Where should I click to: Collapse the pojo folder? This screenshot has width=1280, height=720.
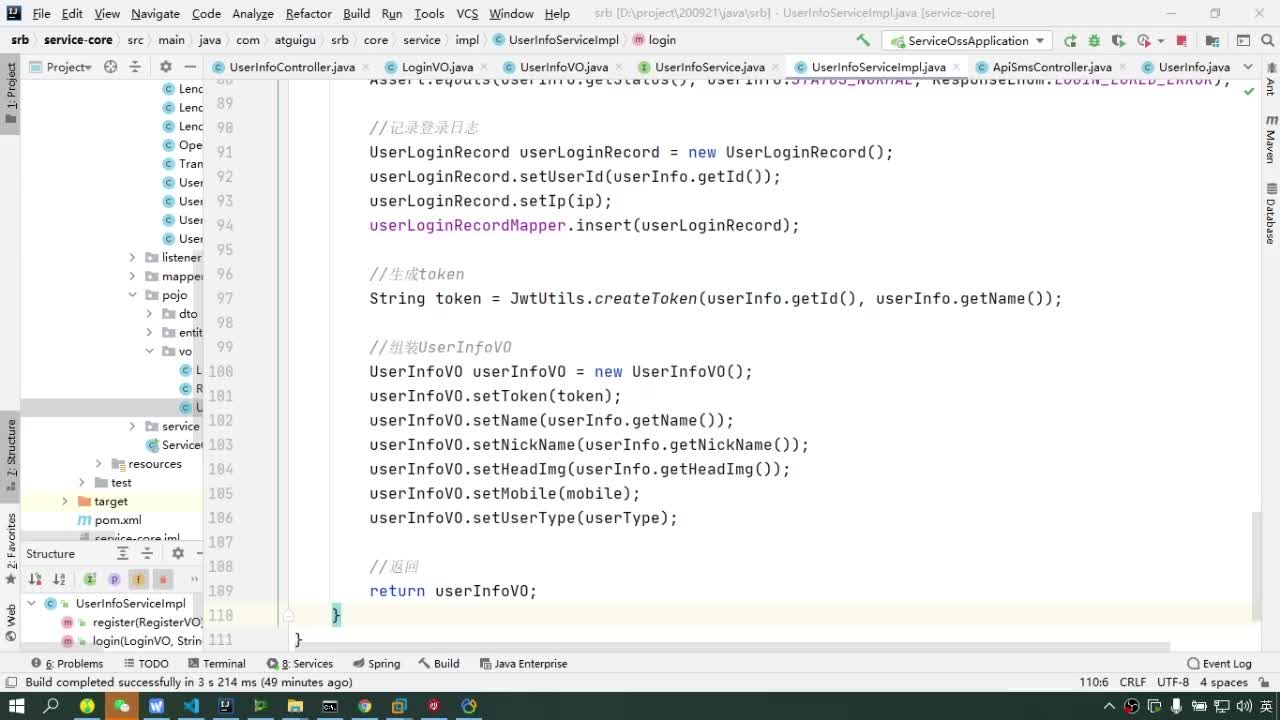coord(132,295)
